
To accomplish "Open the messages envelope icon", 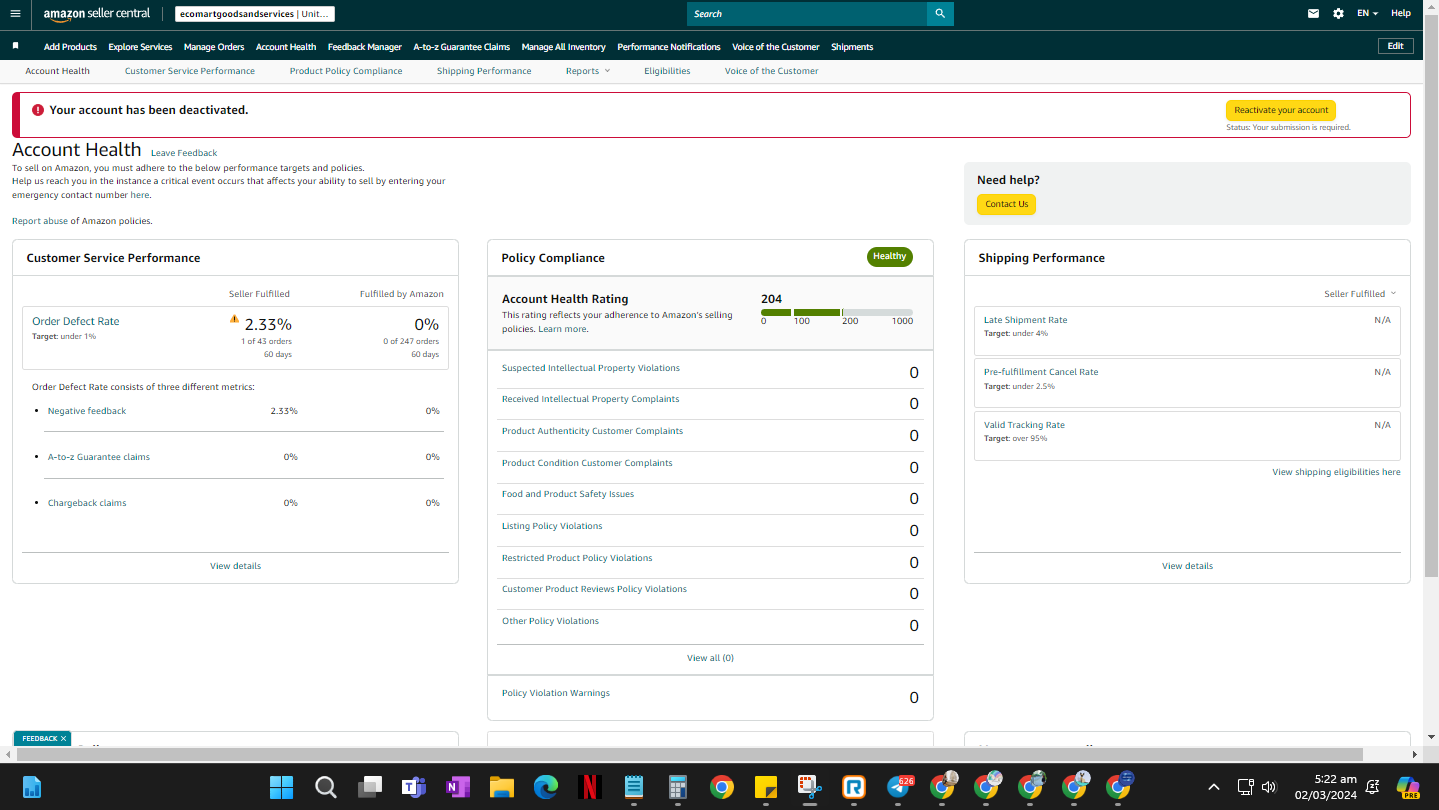I will (1313, 14).
